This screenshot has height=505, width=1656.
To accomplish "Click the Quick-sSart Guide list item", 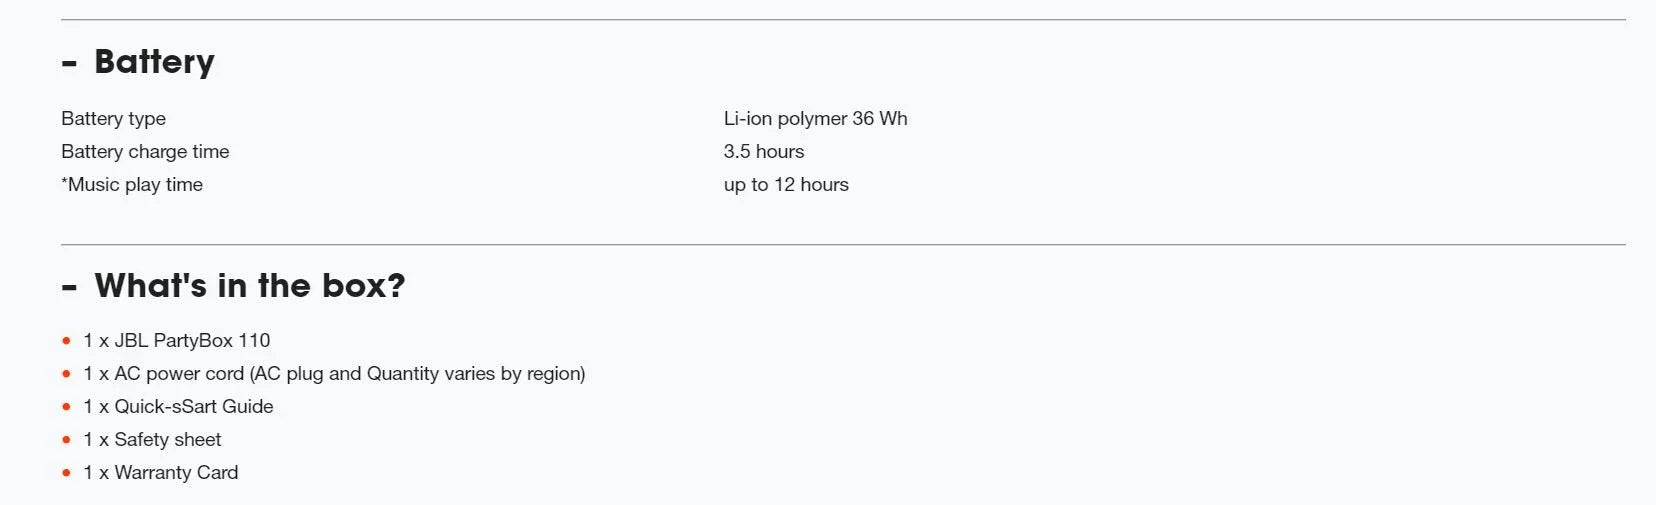I will [178, 407].
